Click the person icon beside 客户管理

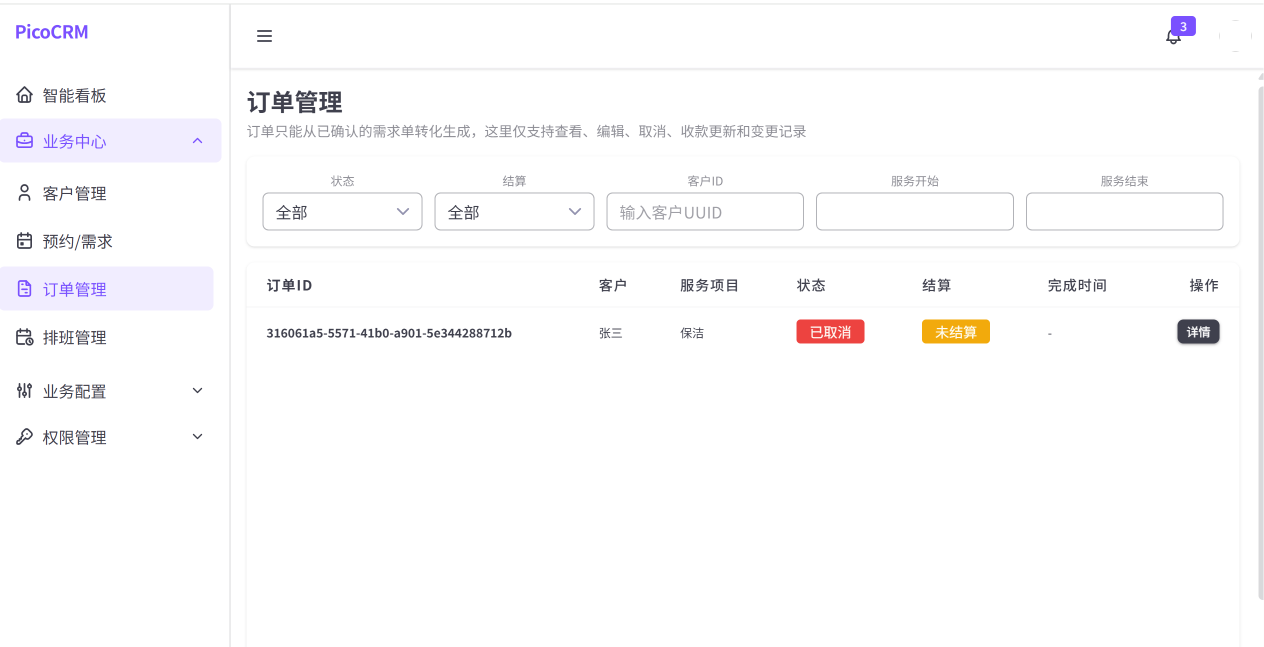(x=25, y=193)
